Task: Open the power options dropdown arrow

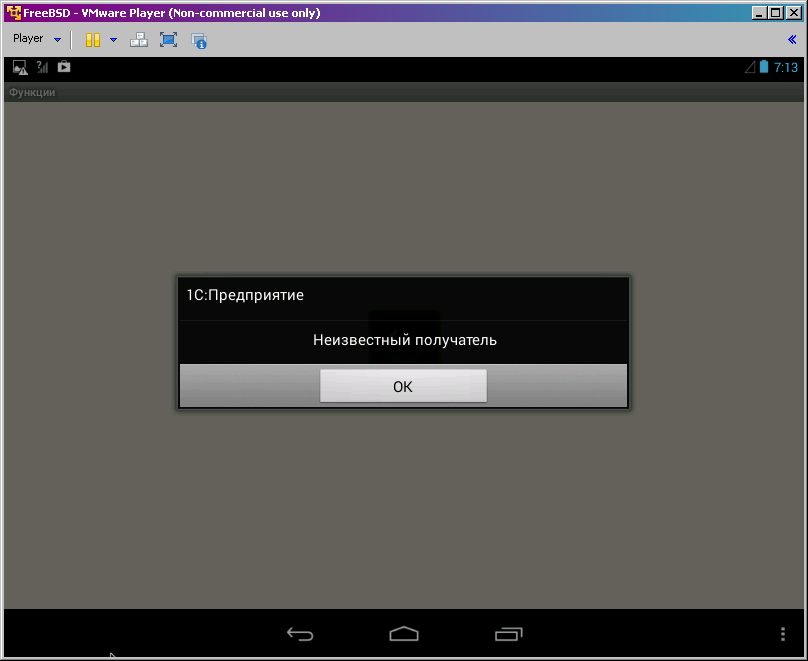Action: 113,40
